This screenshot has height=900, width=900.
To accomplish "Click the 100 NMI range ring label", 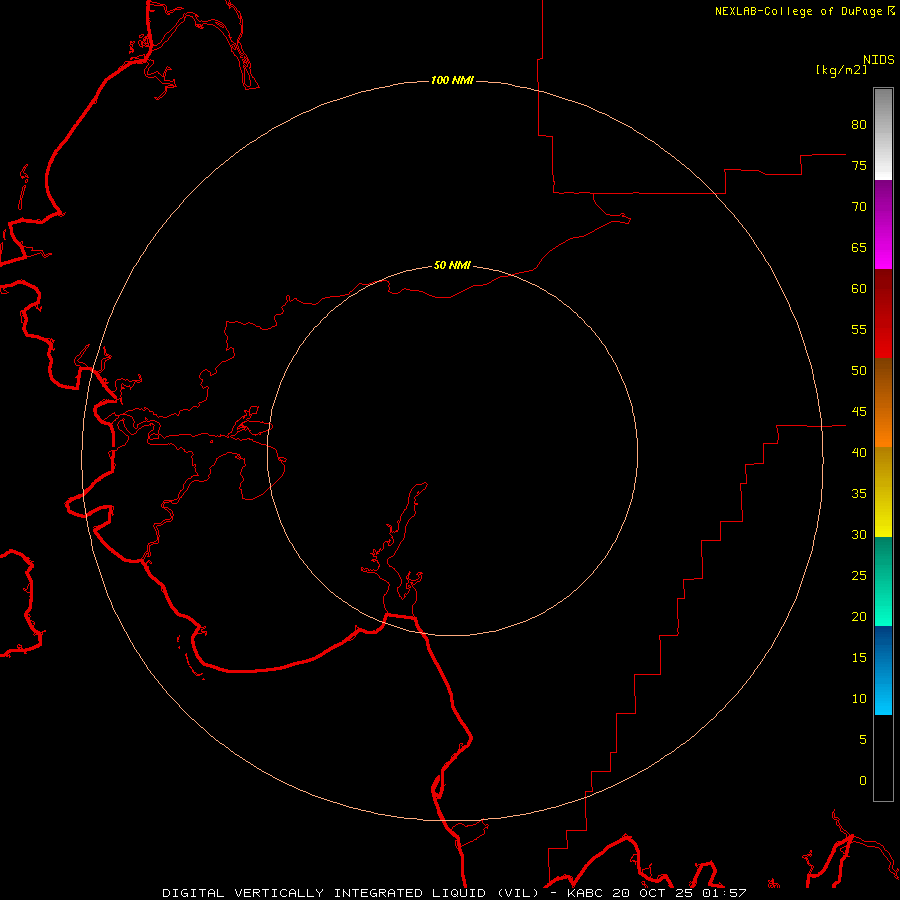I will 452,80.
